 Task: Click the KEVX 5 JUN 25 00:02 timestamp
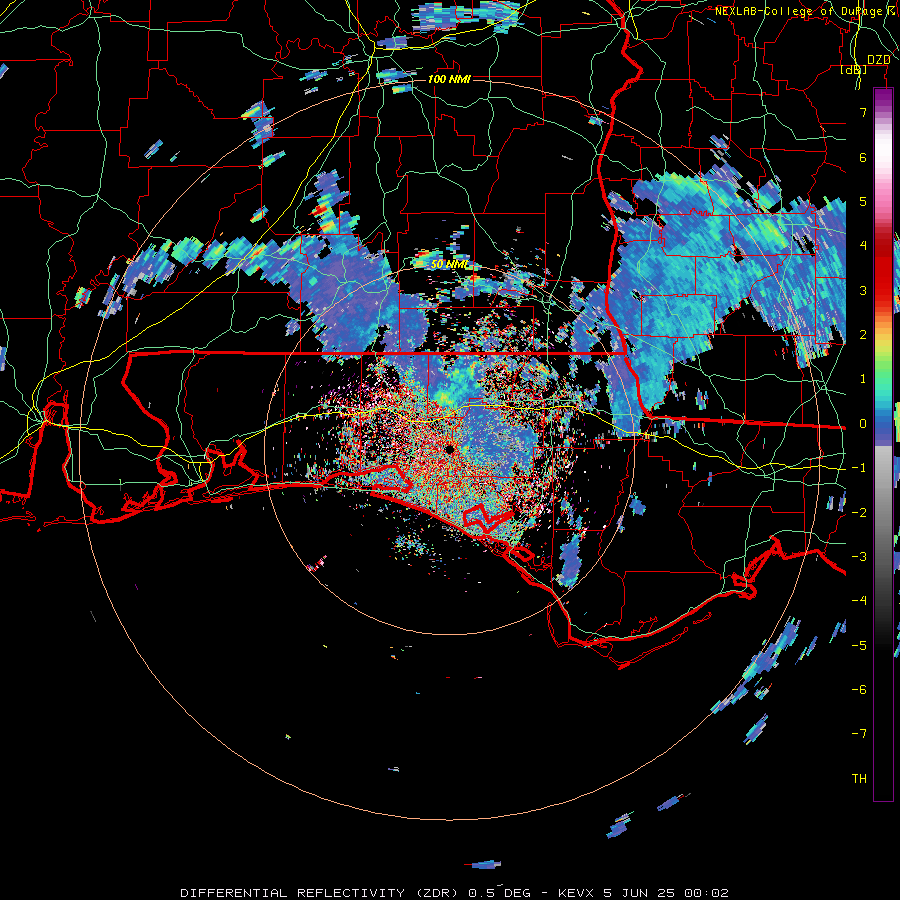click(643, 893)
